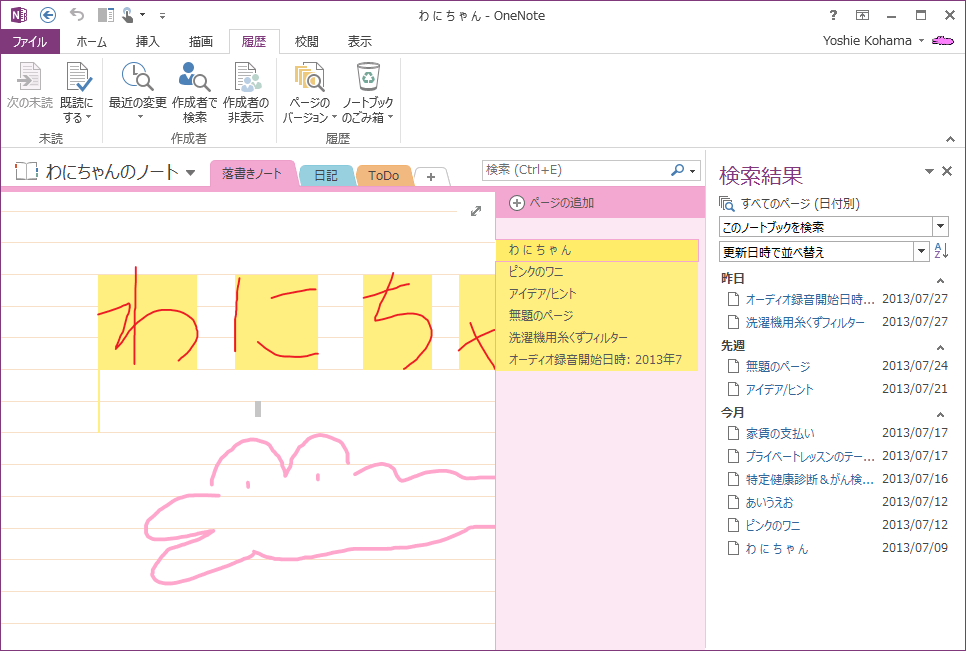Click the pink crocodile drawing on the page

tap(319, 510)
